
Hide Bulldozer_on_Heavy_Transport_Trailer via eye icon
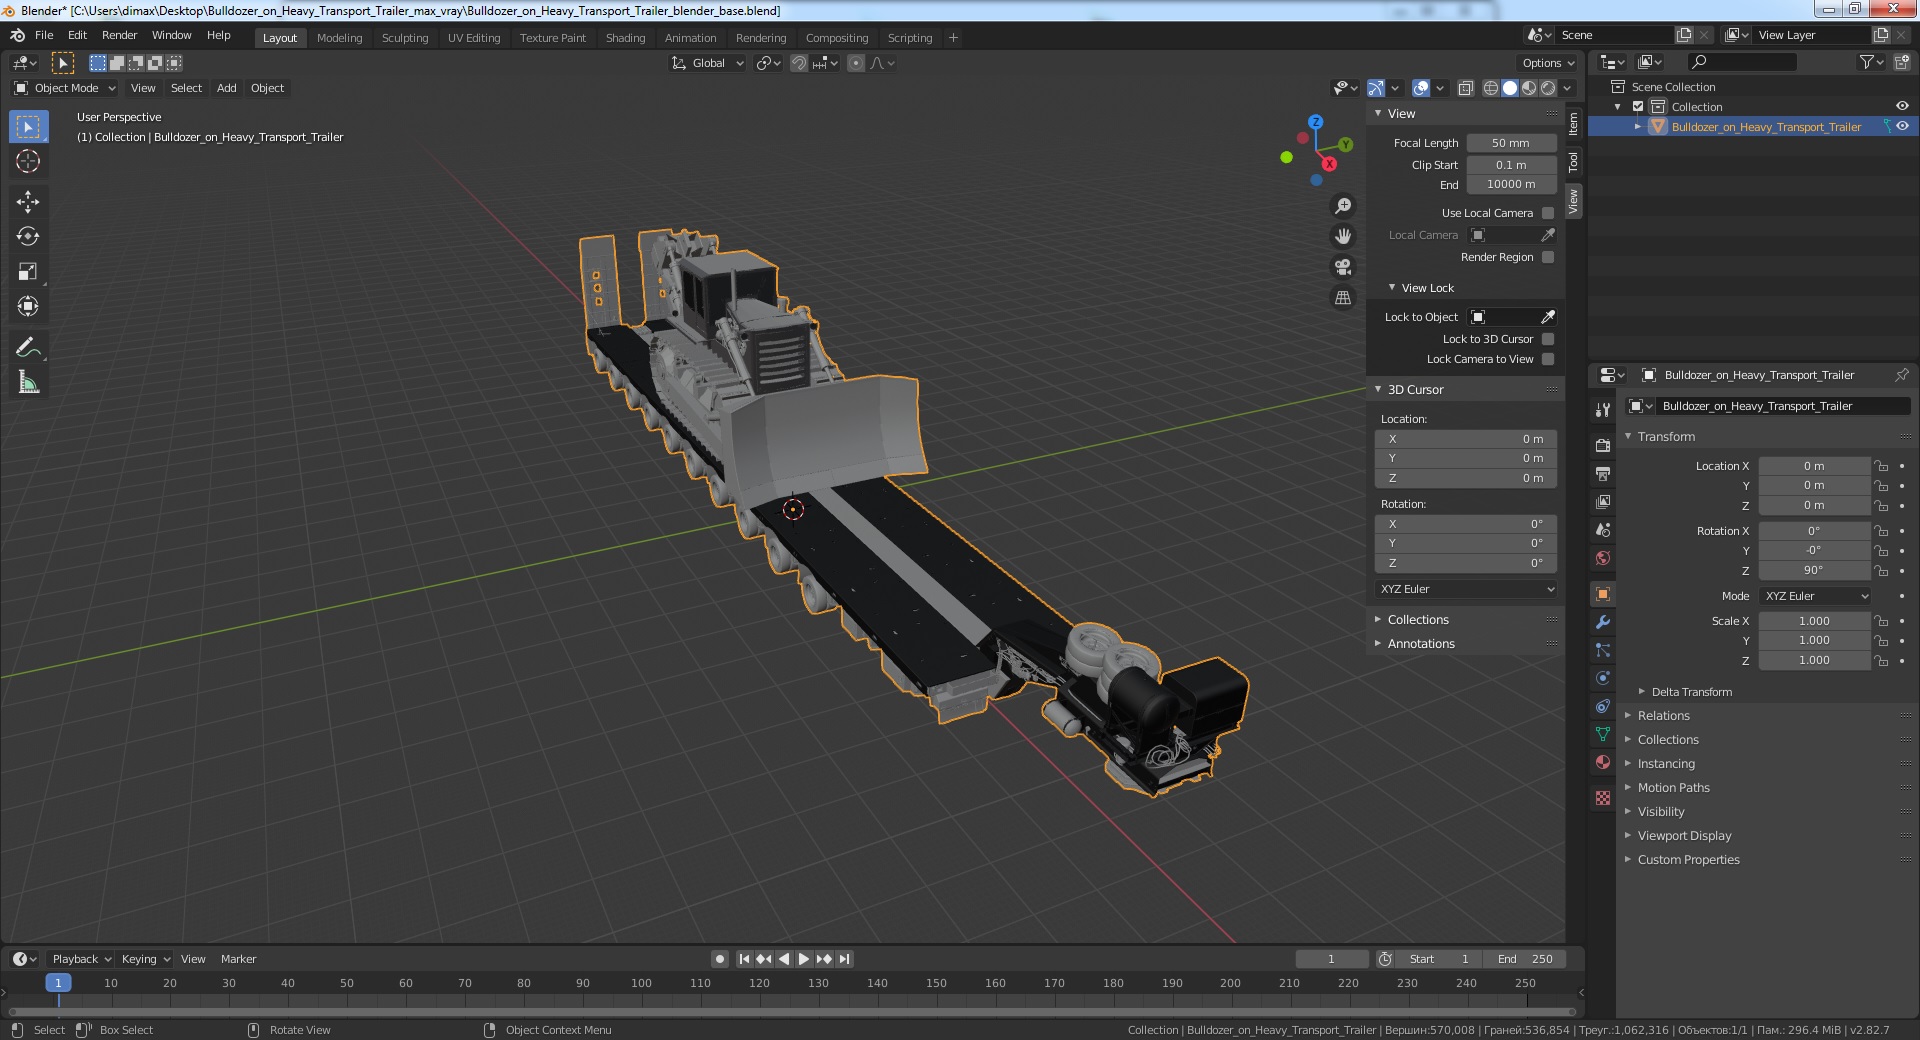tap(1902, 127)
